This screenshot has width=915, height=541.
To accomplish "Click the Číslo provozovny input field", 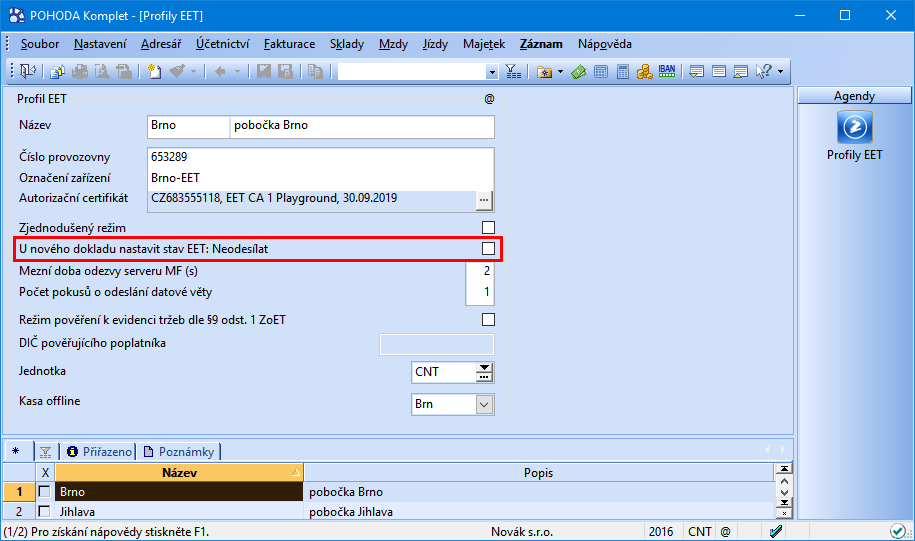I will [x=320, y=157].
